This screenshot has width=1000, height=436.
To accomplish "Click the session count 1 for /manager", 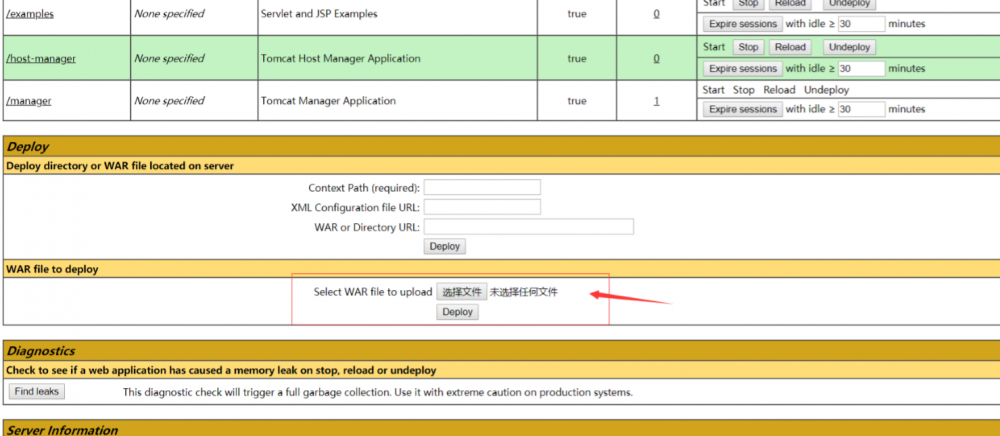I will point(656,101).
